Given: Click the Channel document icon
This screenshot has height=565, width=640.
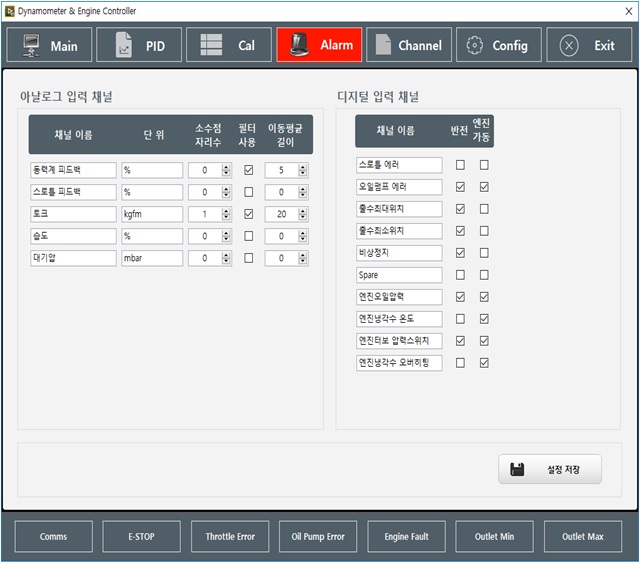Looking at the screenshot, I should [x=382, y=46].
